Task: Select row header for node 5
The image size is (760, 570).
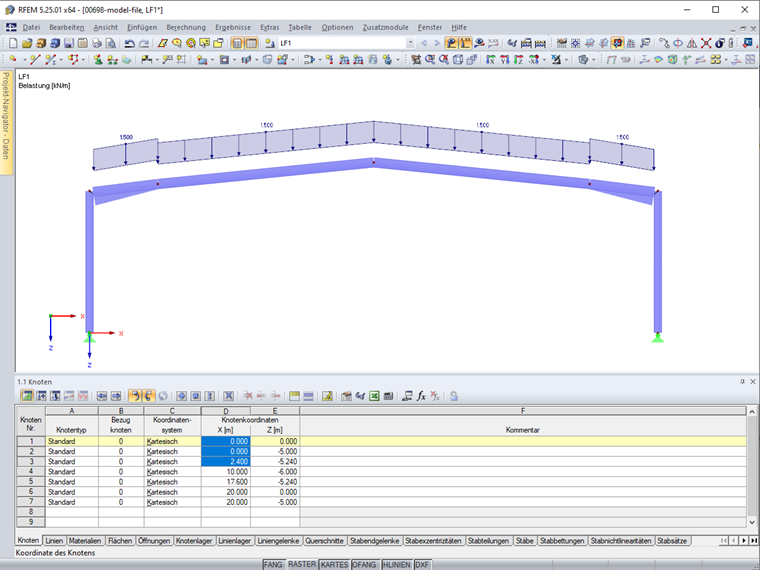Action: pyautogui.click(x=31, y=482)
